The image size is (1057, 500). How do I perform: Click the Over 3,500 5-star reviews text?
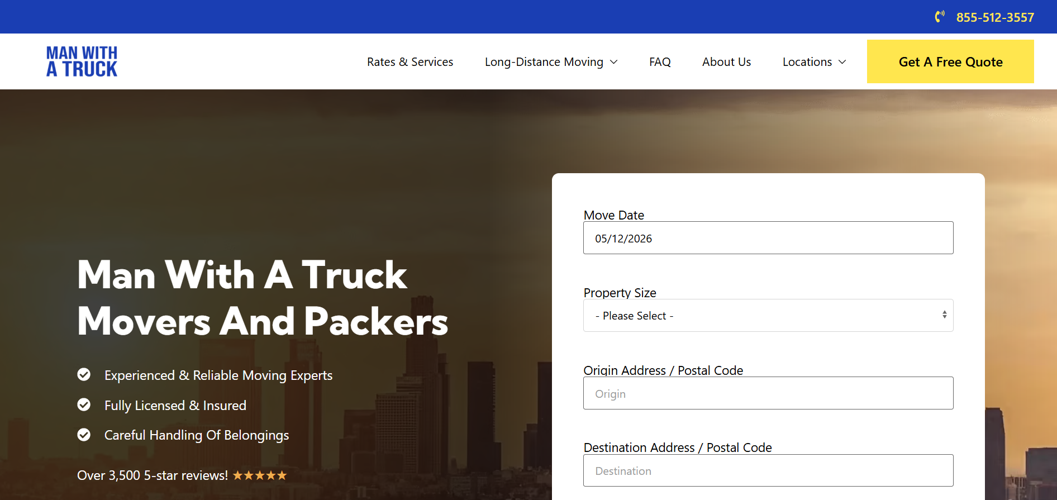pos(152,475)
